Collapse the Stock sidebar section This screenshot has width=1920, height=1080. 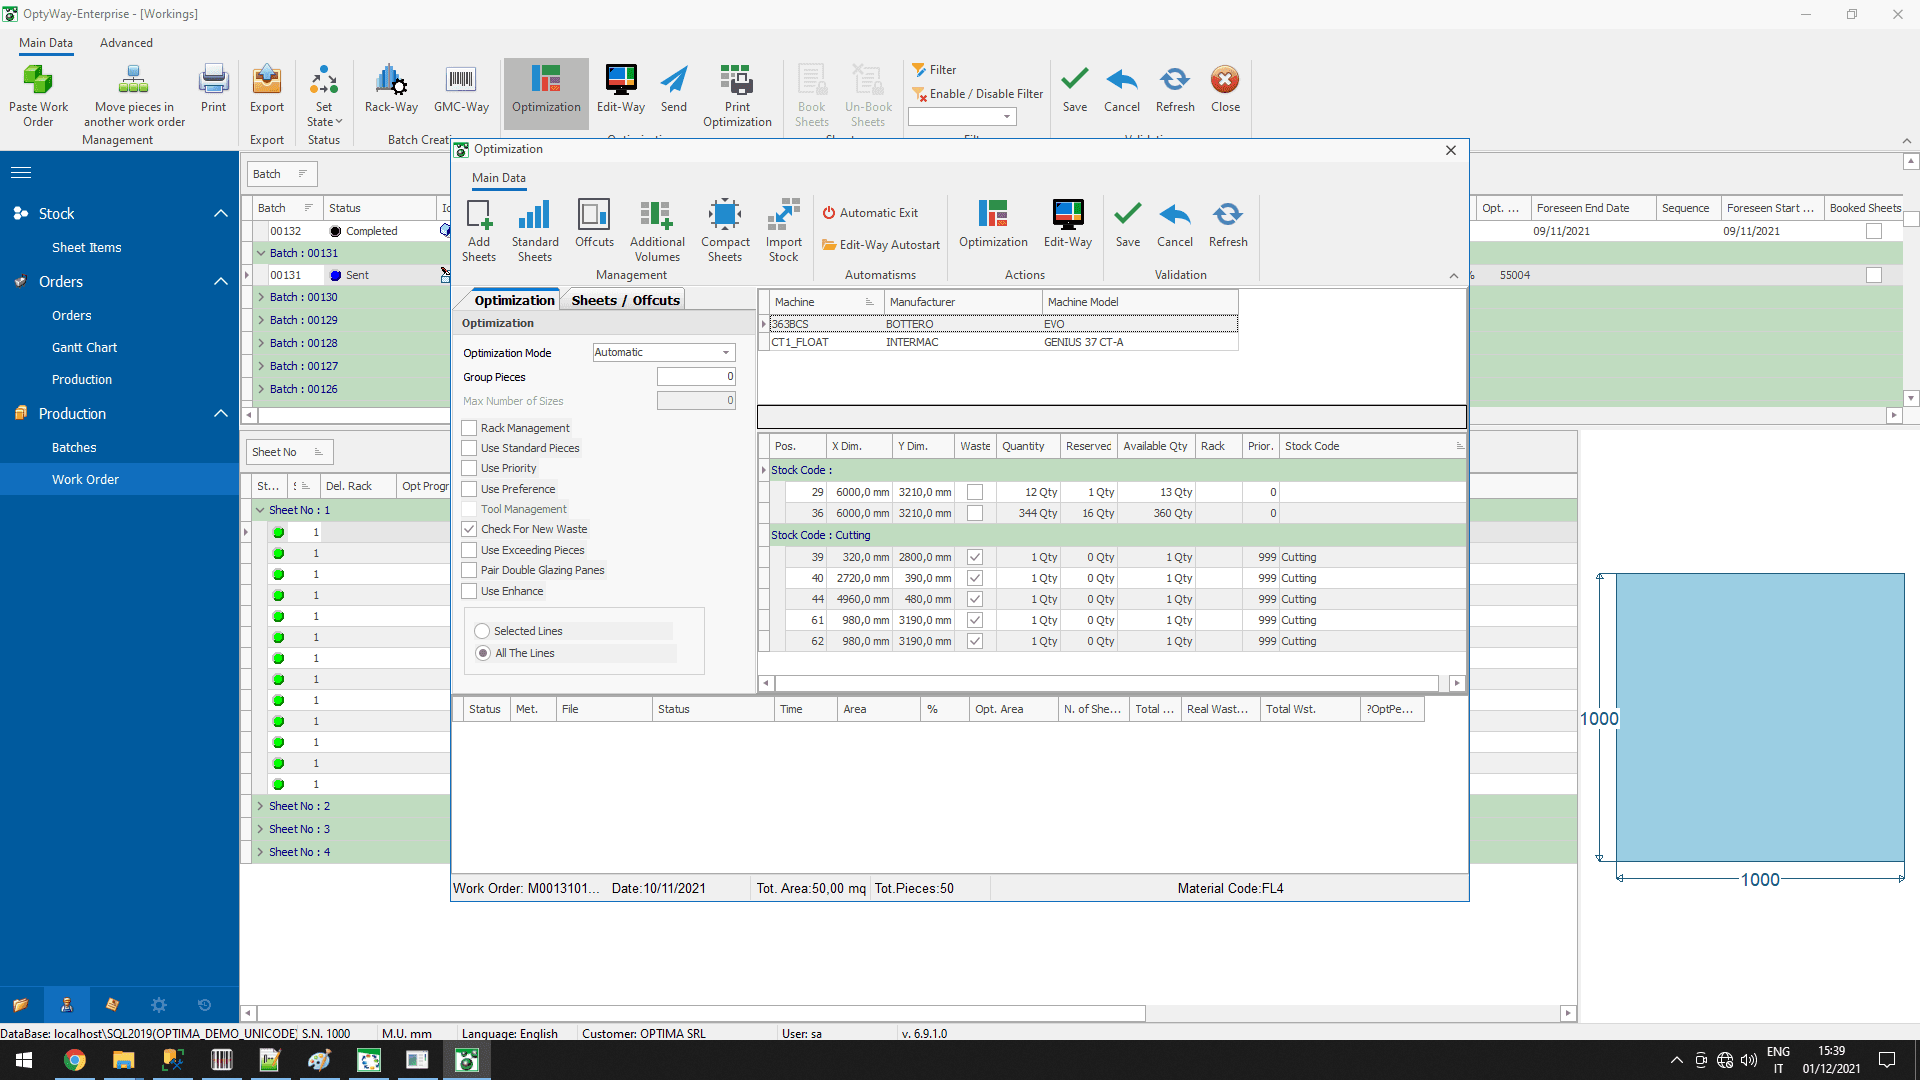(221, 213)
